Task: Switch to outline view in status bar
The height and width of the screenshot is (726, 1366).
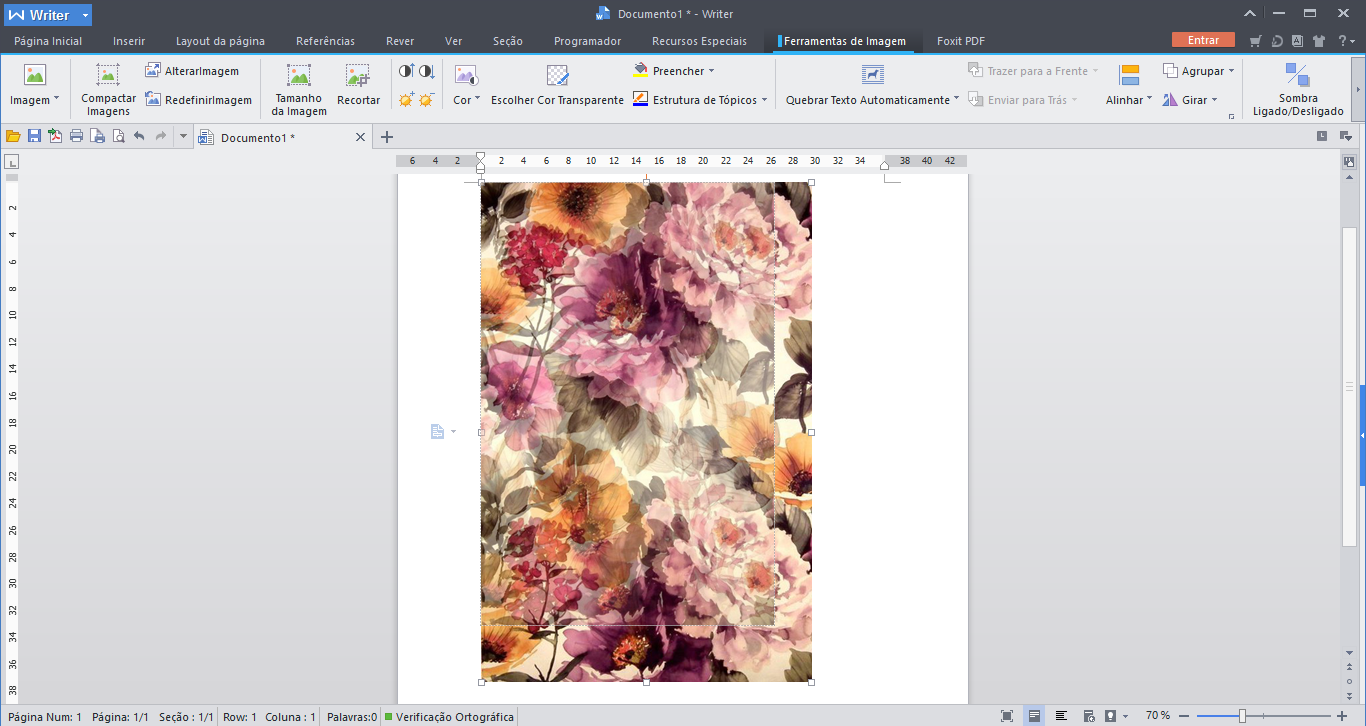Action: tap(1062, 716)
